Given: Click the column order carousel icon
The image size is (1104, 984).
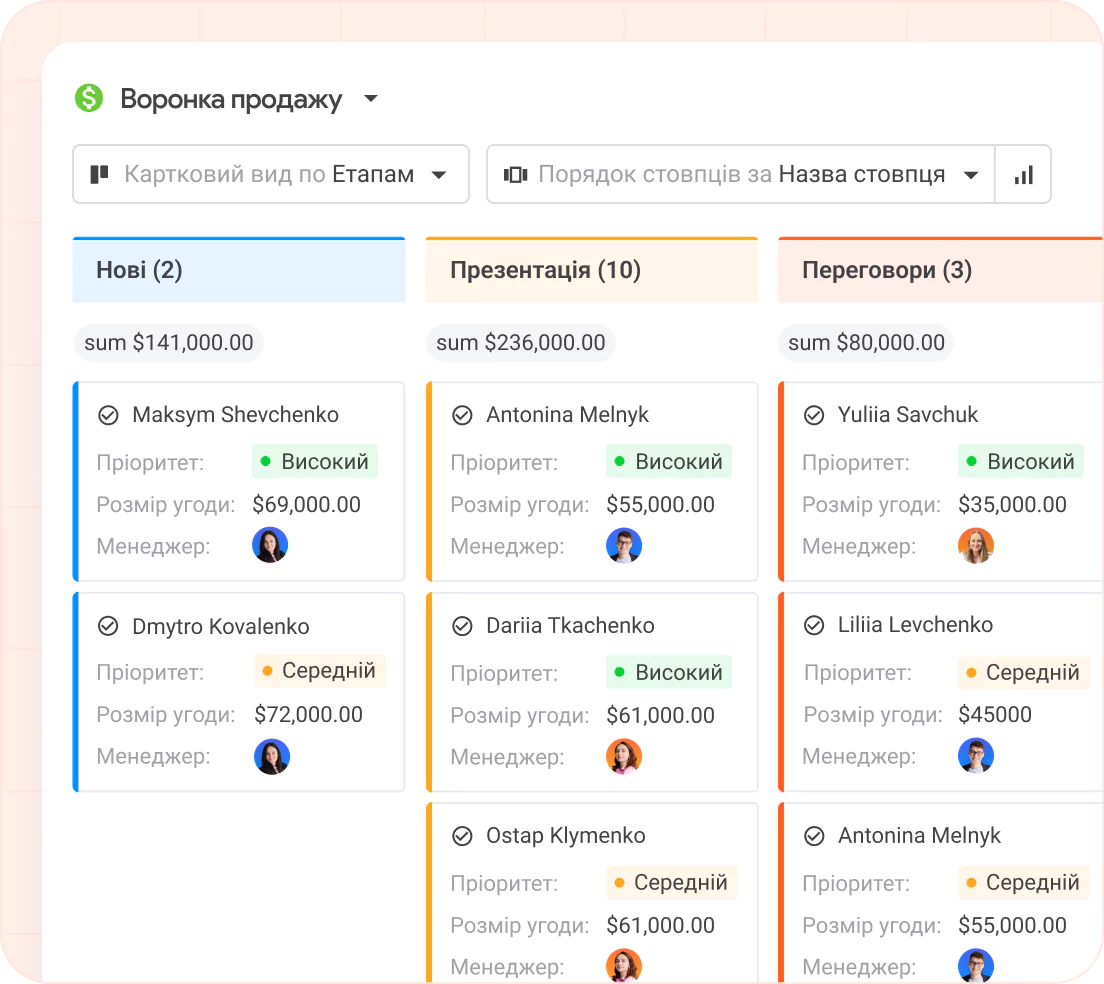Looking at the screenshot, I should (515, 175).
